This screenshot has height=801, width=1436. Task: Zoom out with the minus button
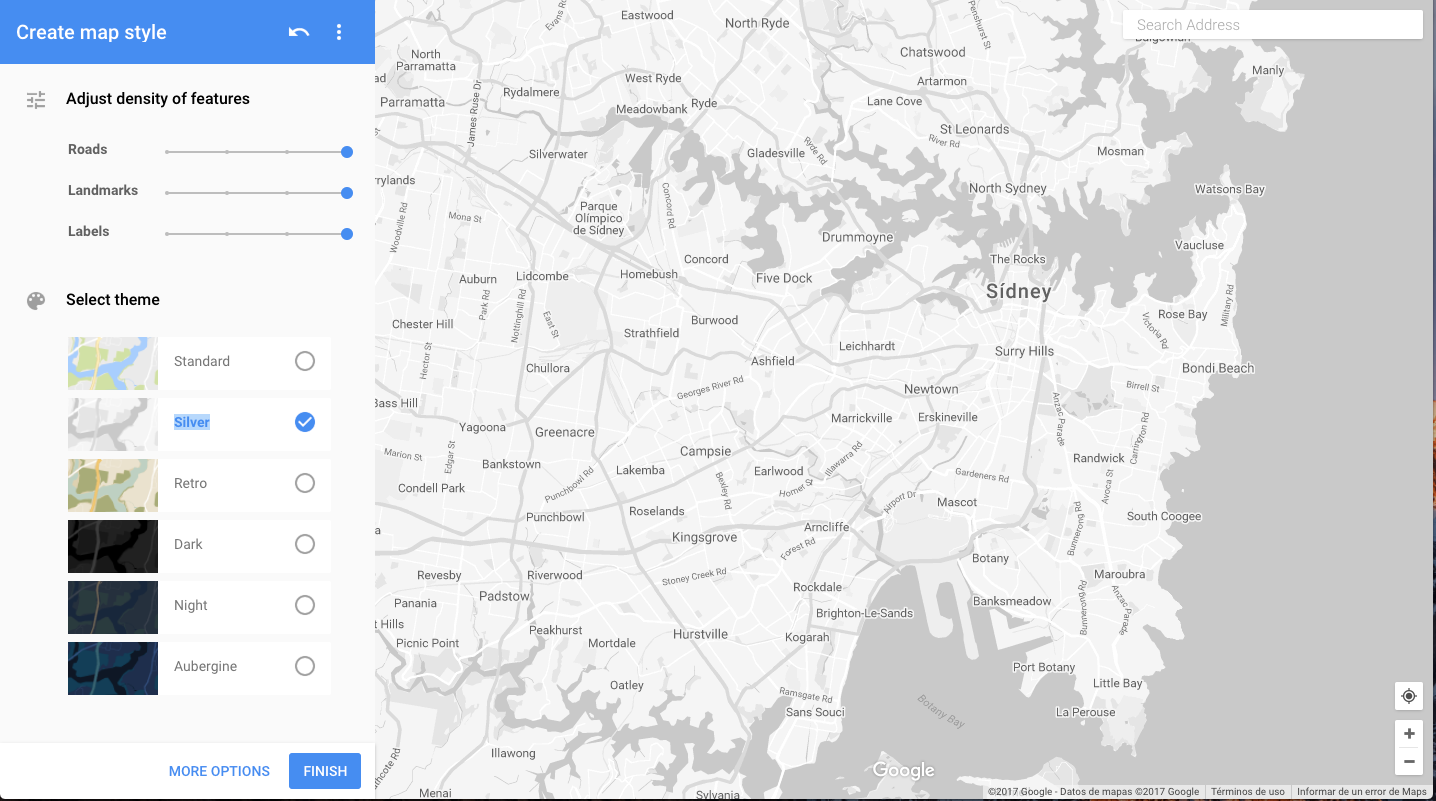pyautogui.click(x=1409, y=762)
